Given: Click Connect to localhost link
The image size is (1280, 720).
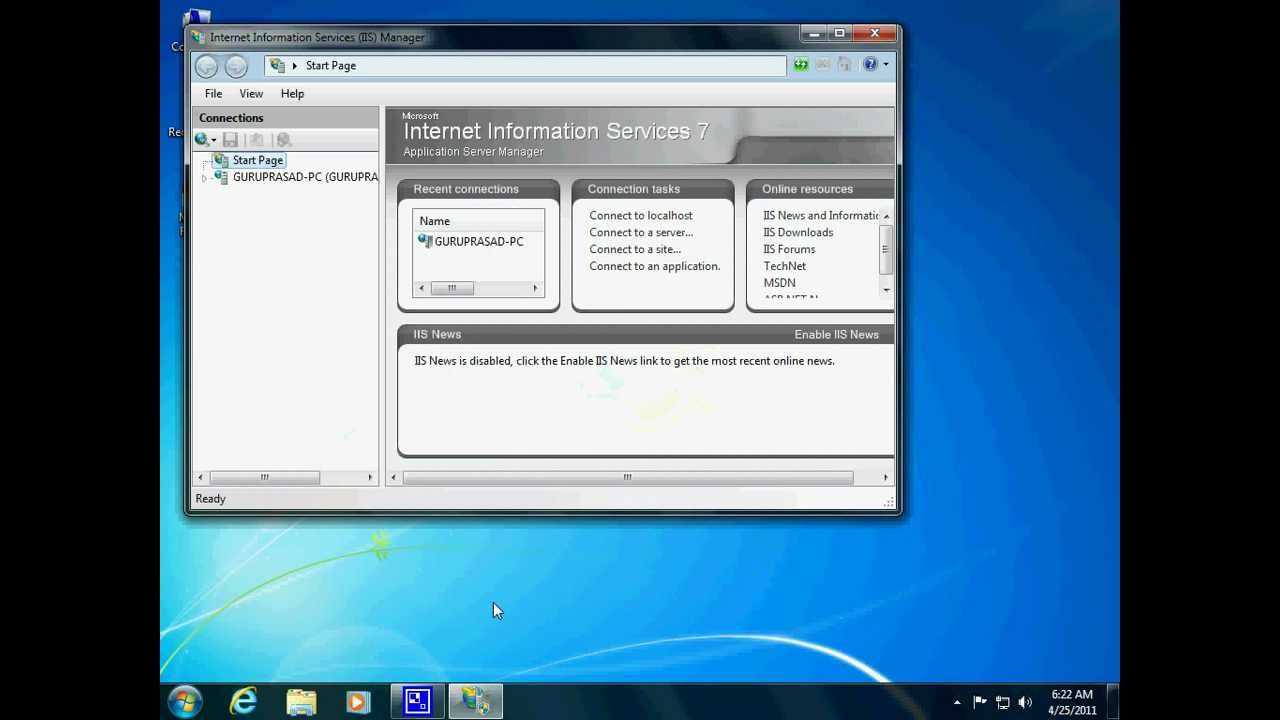Looking at the screenshot, I should click(x=641, y=215).
